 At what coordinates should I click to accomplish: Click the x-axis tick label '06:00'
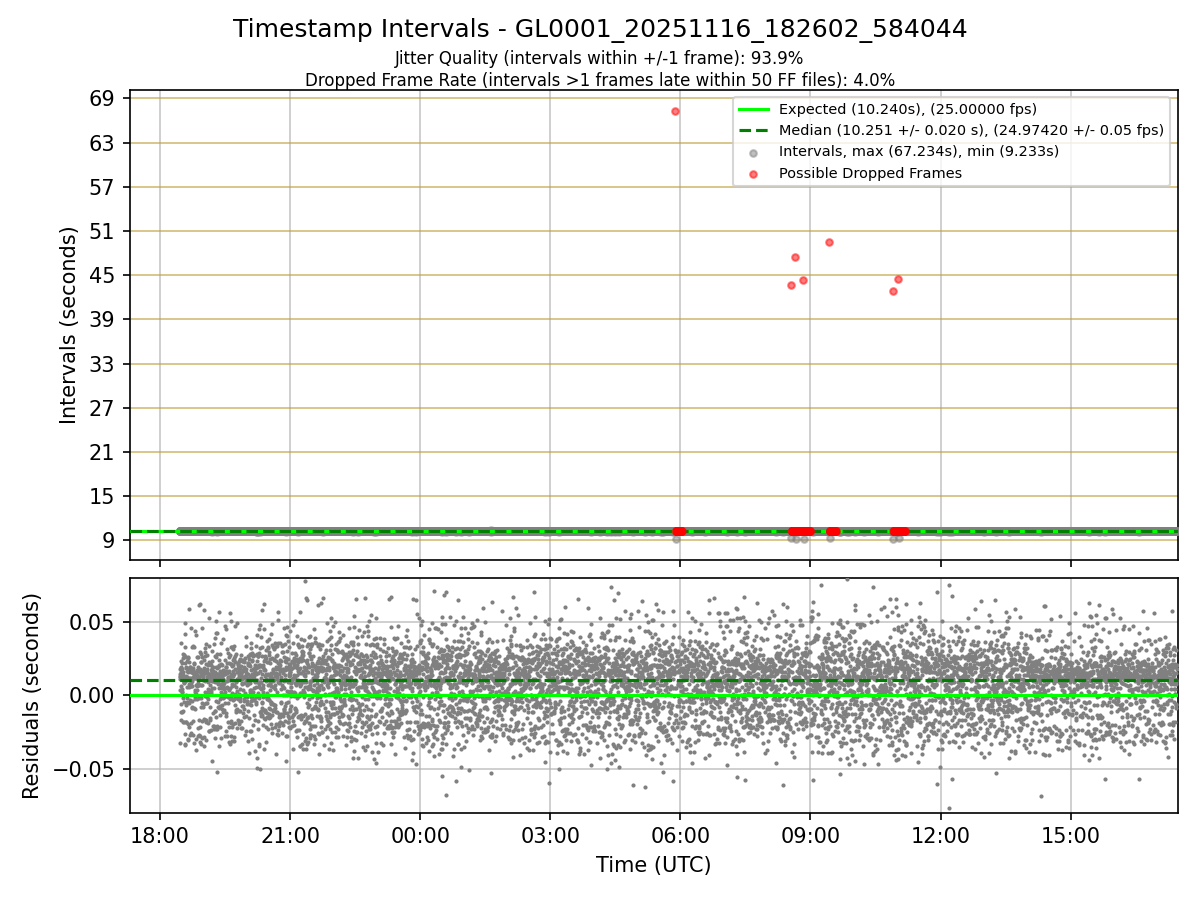point(680,835)
